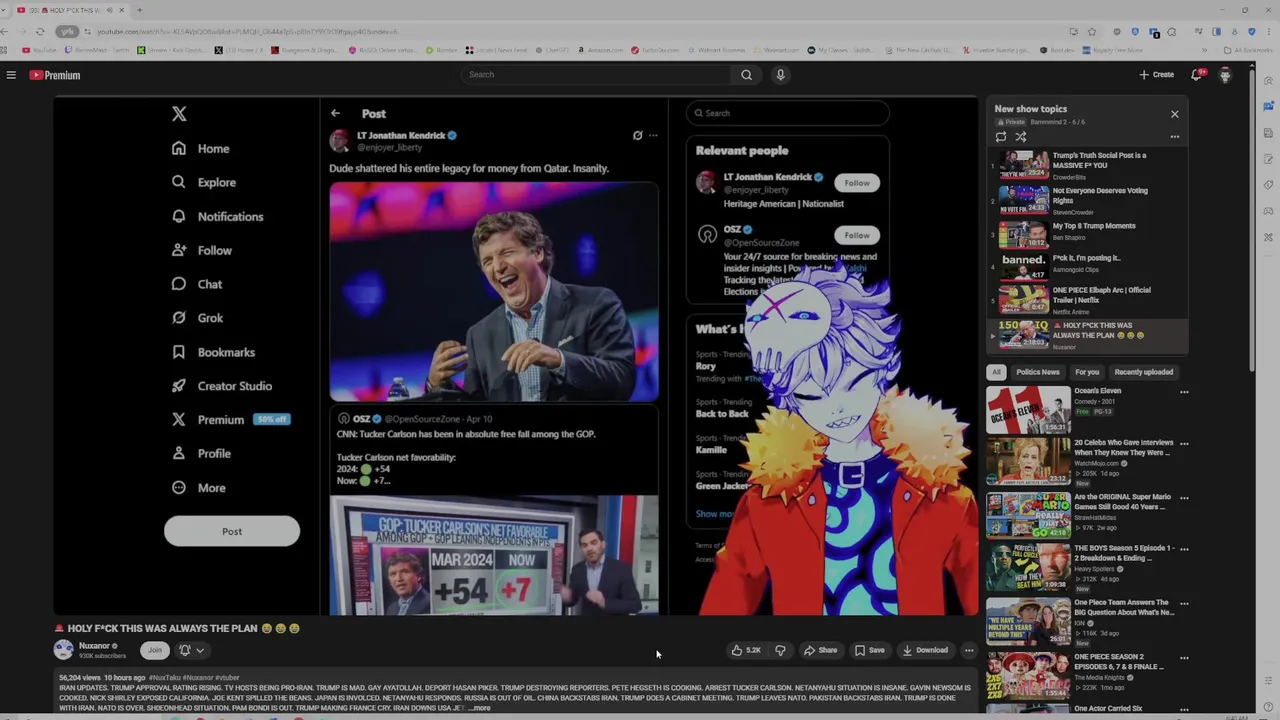Open more actions menu beside Download
The width and height of the screenshot is (1280, 720).
click(968, 650)
